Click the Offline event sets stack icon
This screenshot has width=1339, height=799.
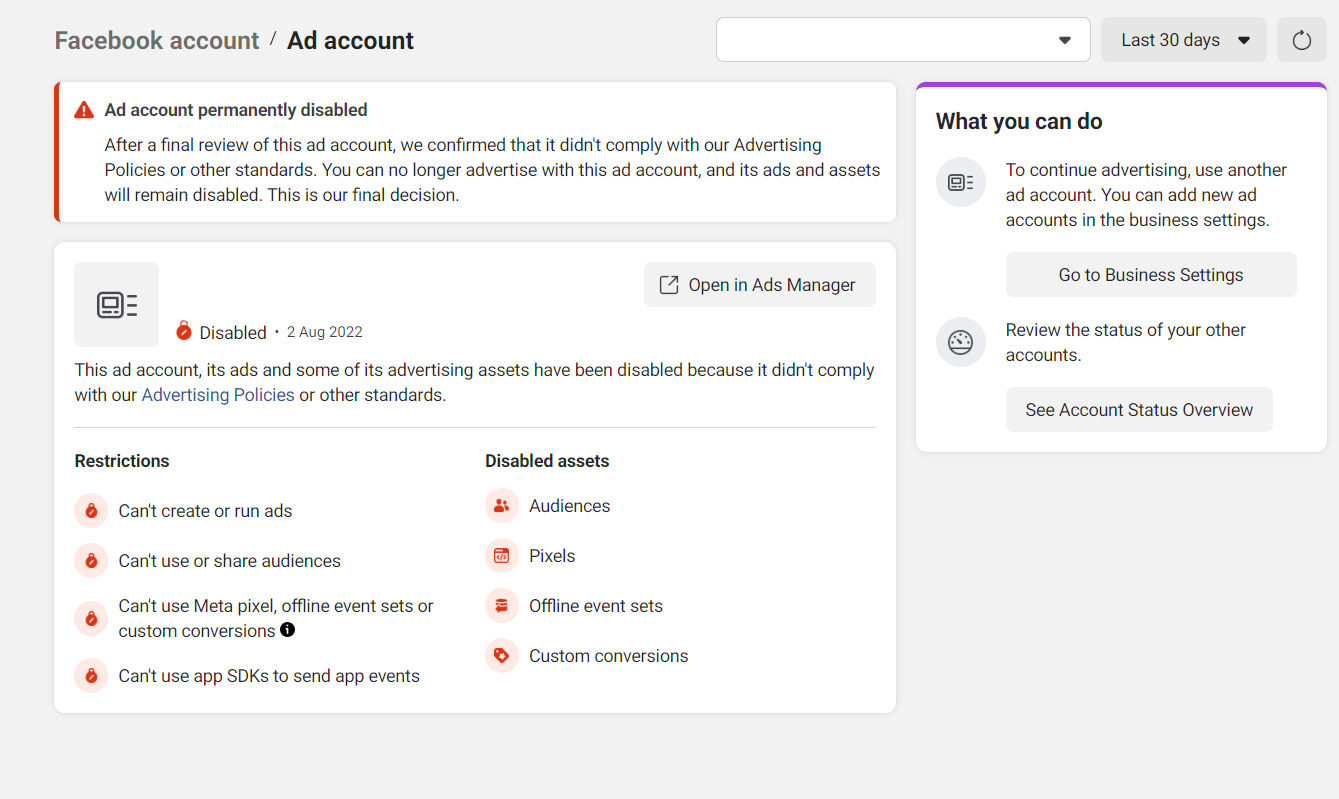[502, 606]
